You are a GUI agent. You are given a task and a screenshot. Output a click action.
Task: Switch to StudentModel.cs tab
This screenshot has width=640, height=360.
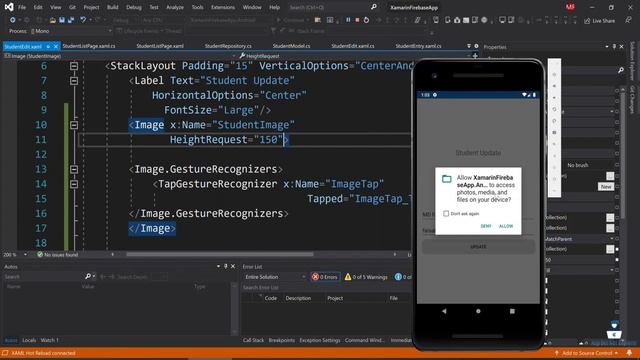(291, 46)
